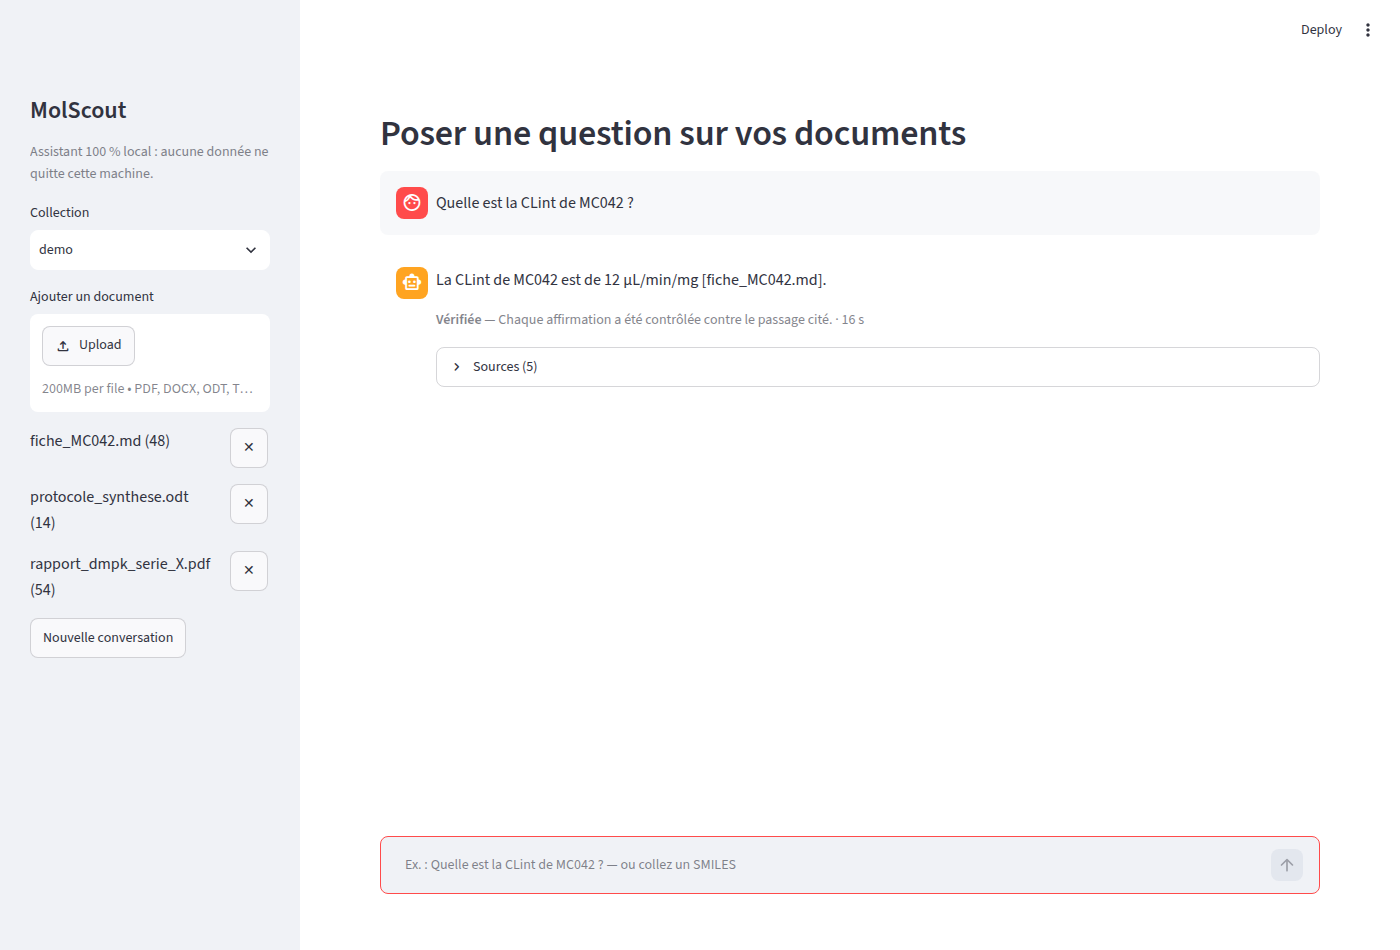Screen dimensions: 1400x950
Task: Click the send arrow button
Action: 1287,865
